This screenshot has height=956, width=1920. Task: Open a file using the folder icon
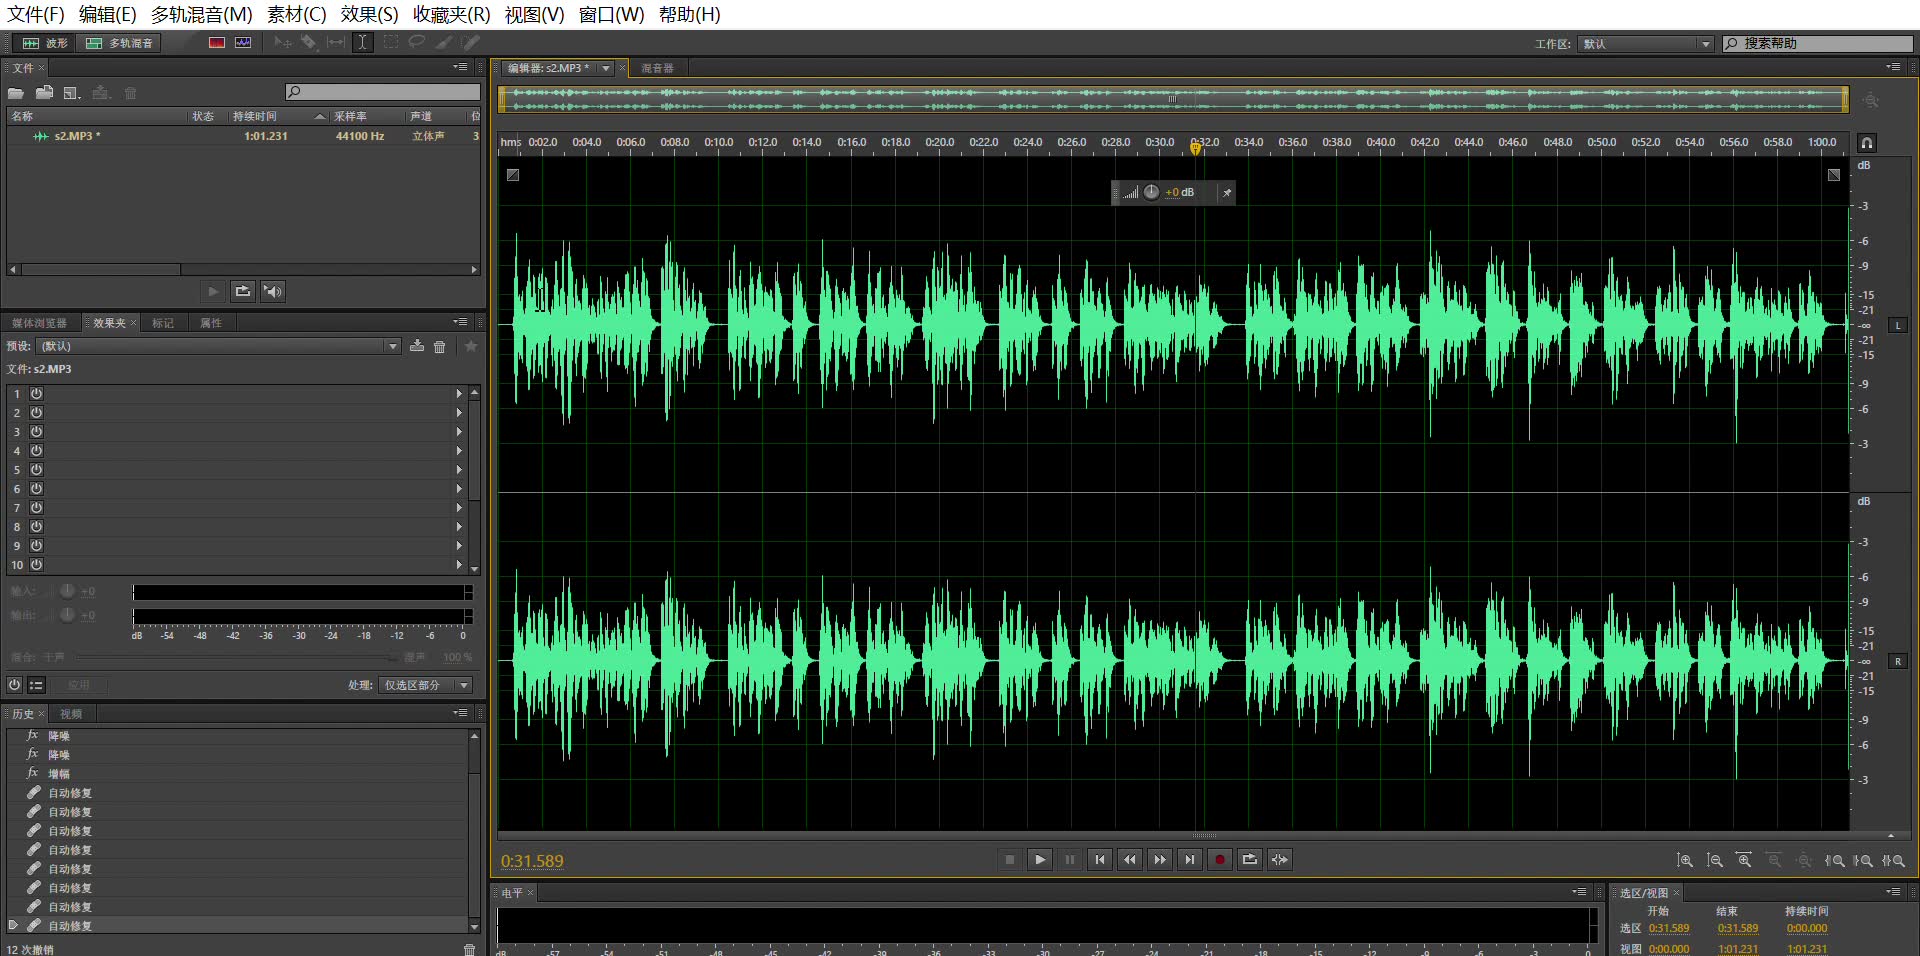tap(16, 92)
